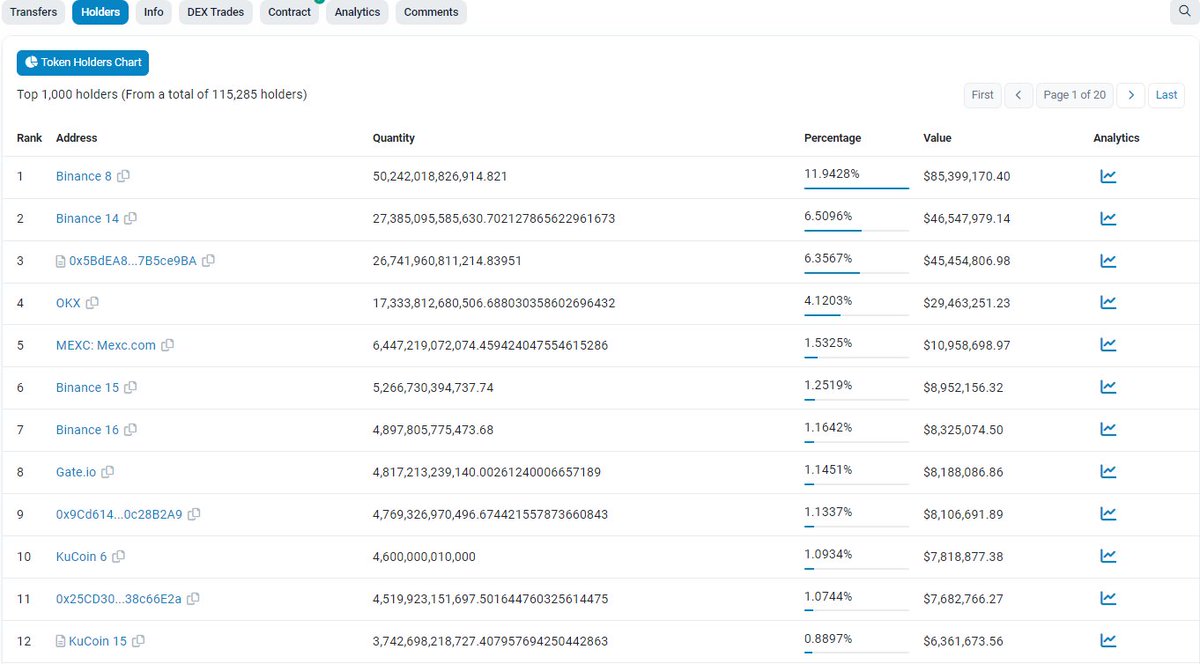The width and height of the screenshot is (1200, 664).
Task: Open analytics chart for Binance 15 row
Action: click(1108, 387)
